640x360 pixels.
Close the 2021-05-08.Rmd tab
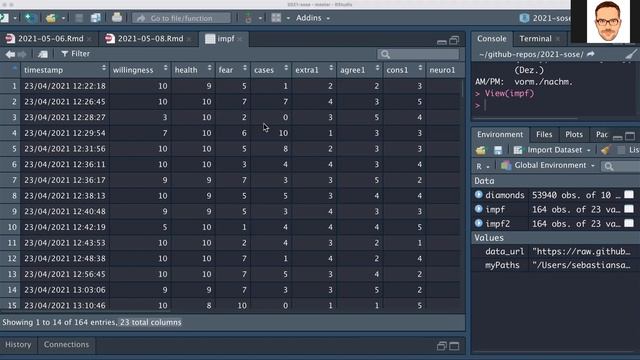point(189,39)
